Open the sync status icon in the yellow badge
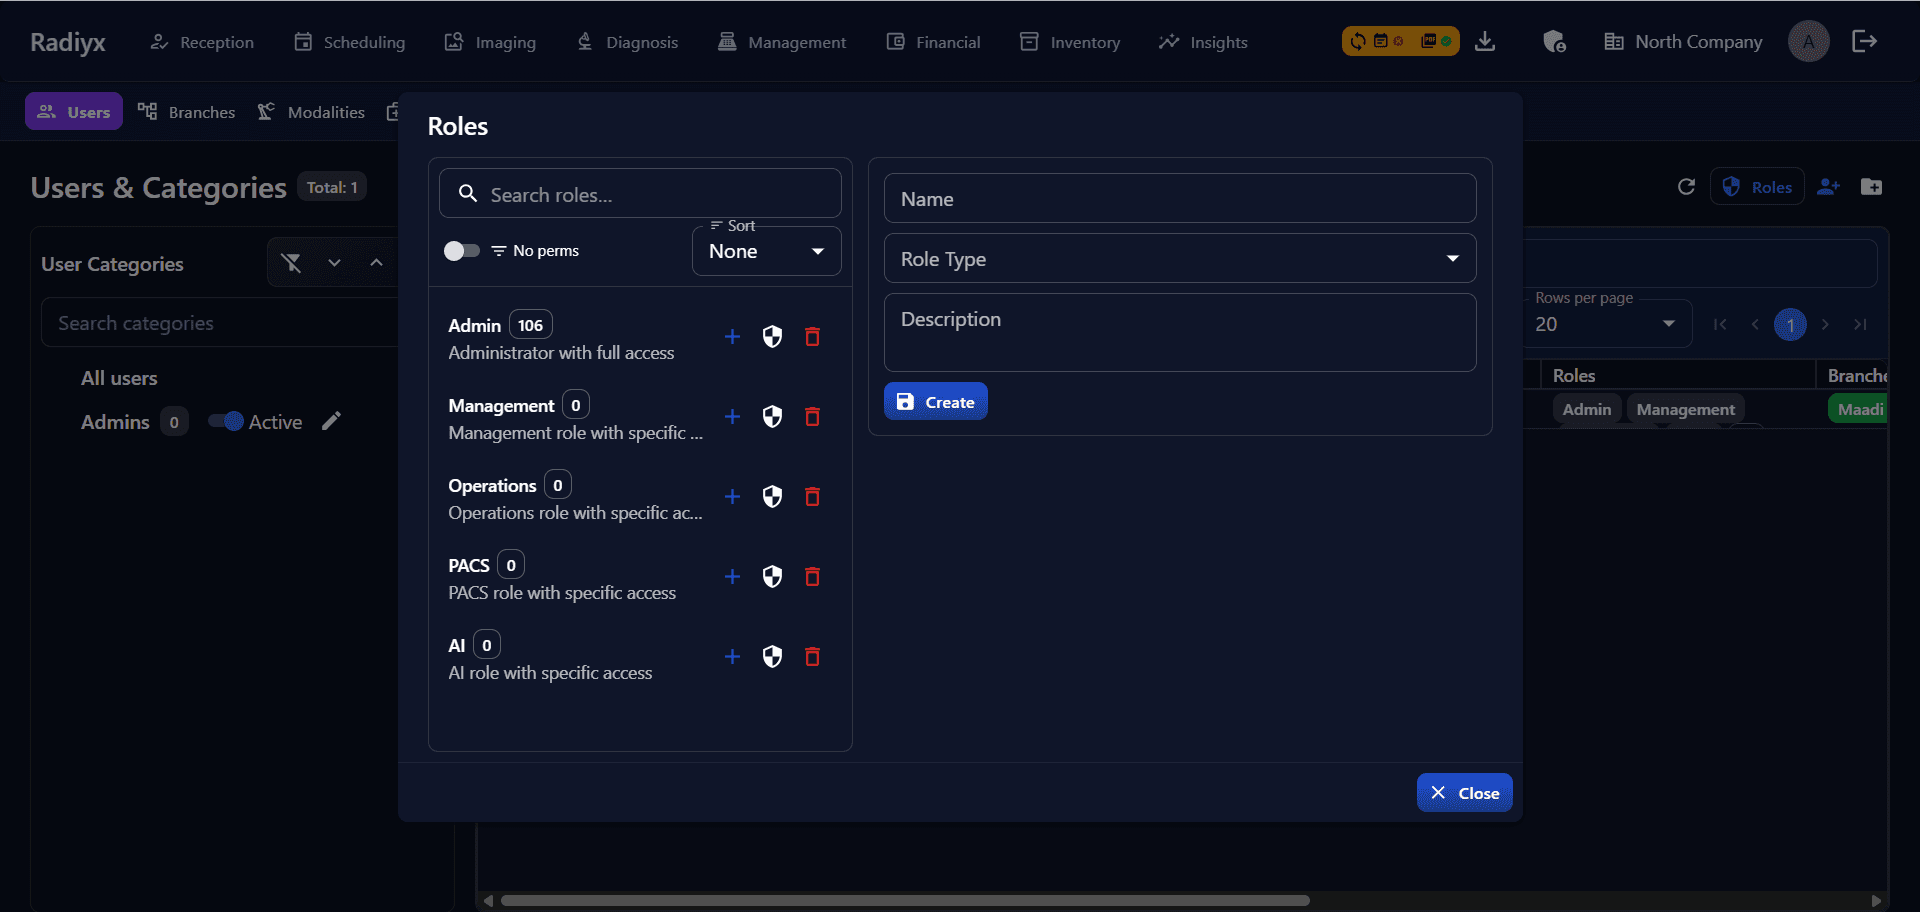 click(1358, 41)
